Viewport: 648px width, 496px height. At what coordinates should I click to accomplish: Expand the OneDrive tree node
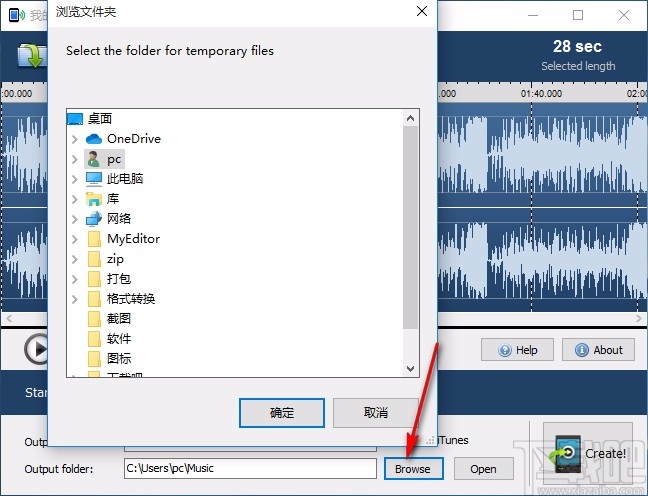(75, 139)
